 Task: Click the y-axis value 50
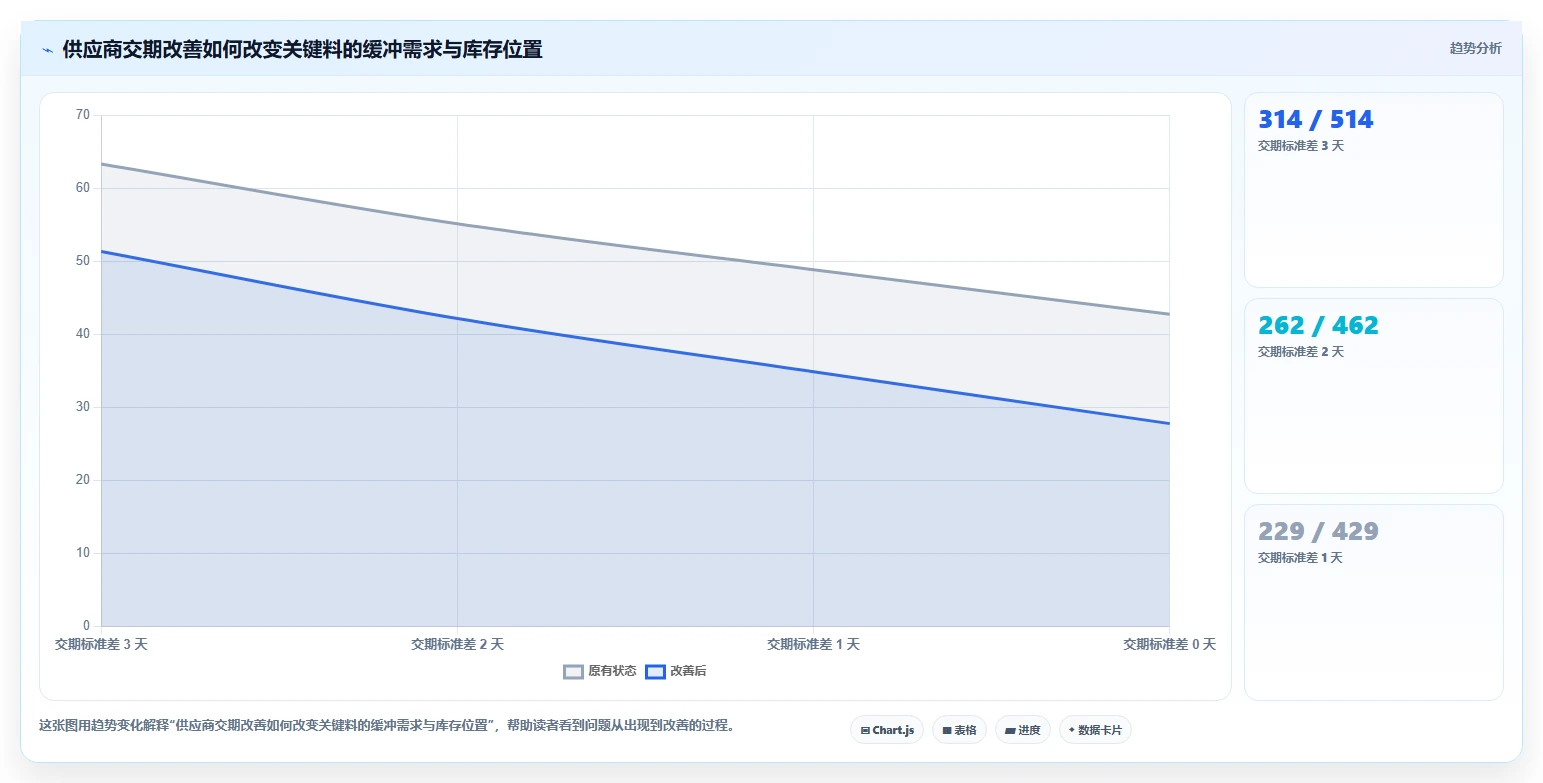pyautogui.click(x=83, y=261)
